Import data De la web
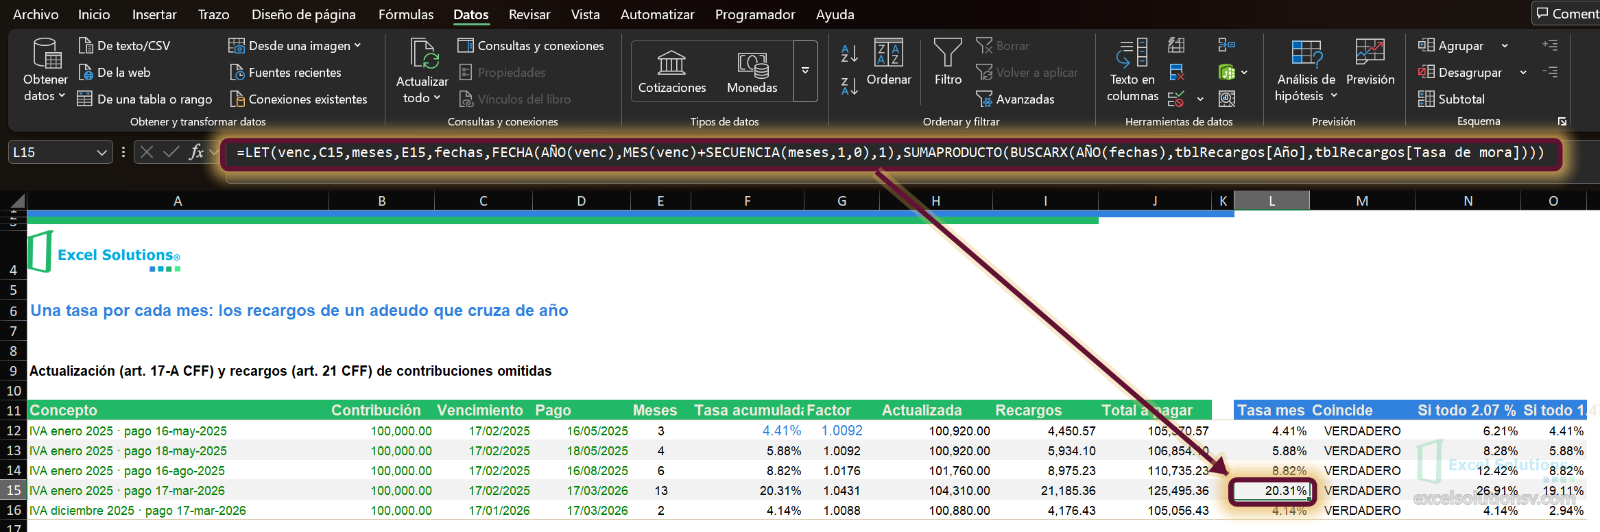 click(114, 73)
